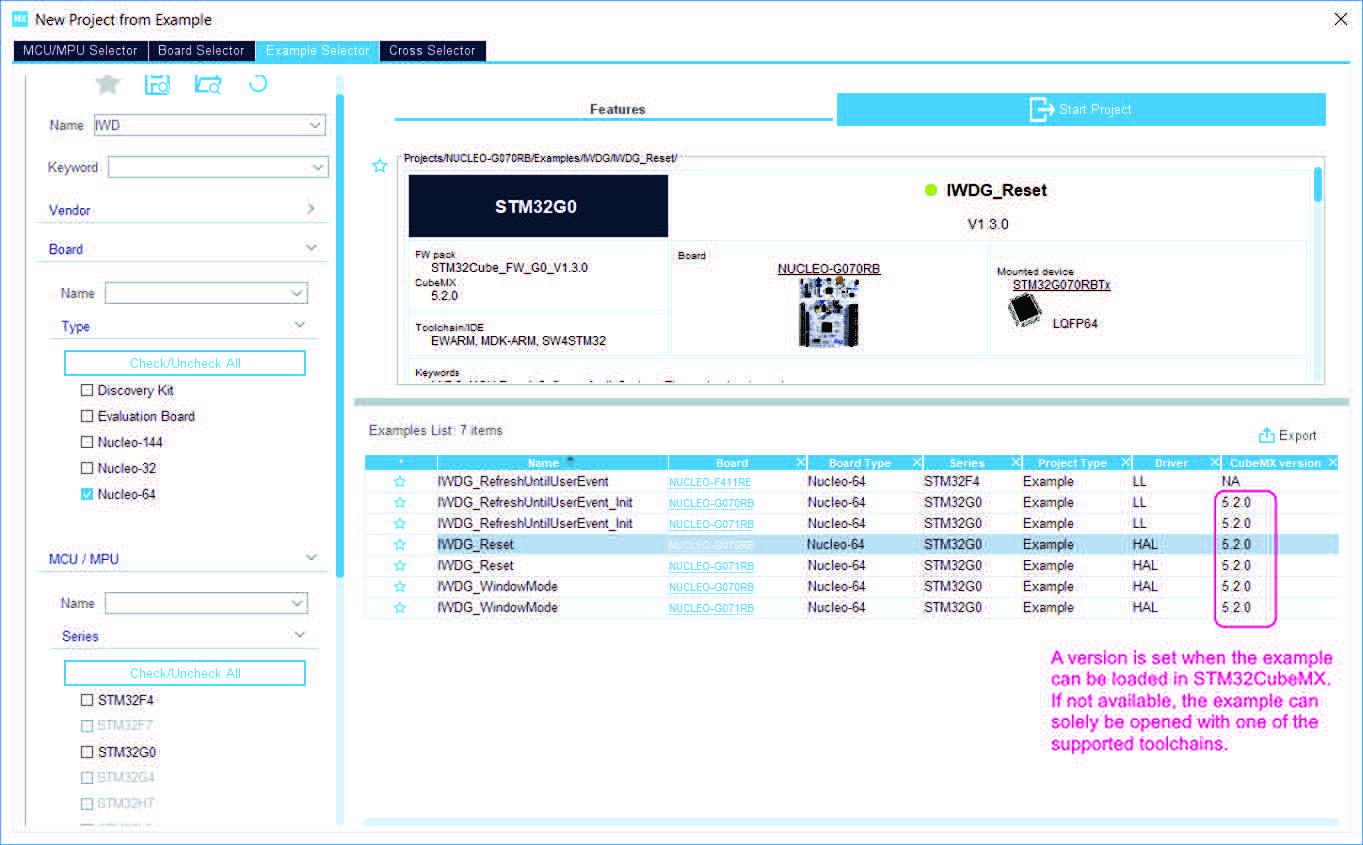Star the IWDG_WindowMode NUCLEO-G071RB row
This screenshot has width=1363, height=845.
(400, 608)
